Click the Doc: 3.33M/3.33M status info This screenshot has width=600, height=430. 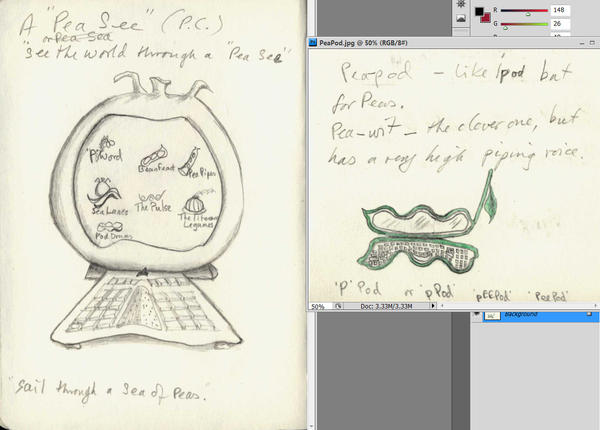[x=386, y=306]
